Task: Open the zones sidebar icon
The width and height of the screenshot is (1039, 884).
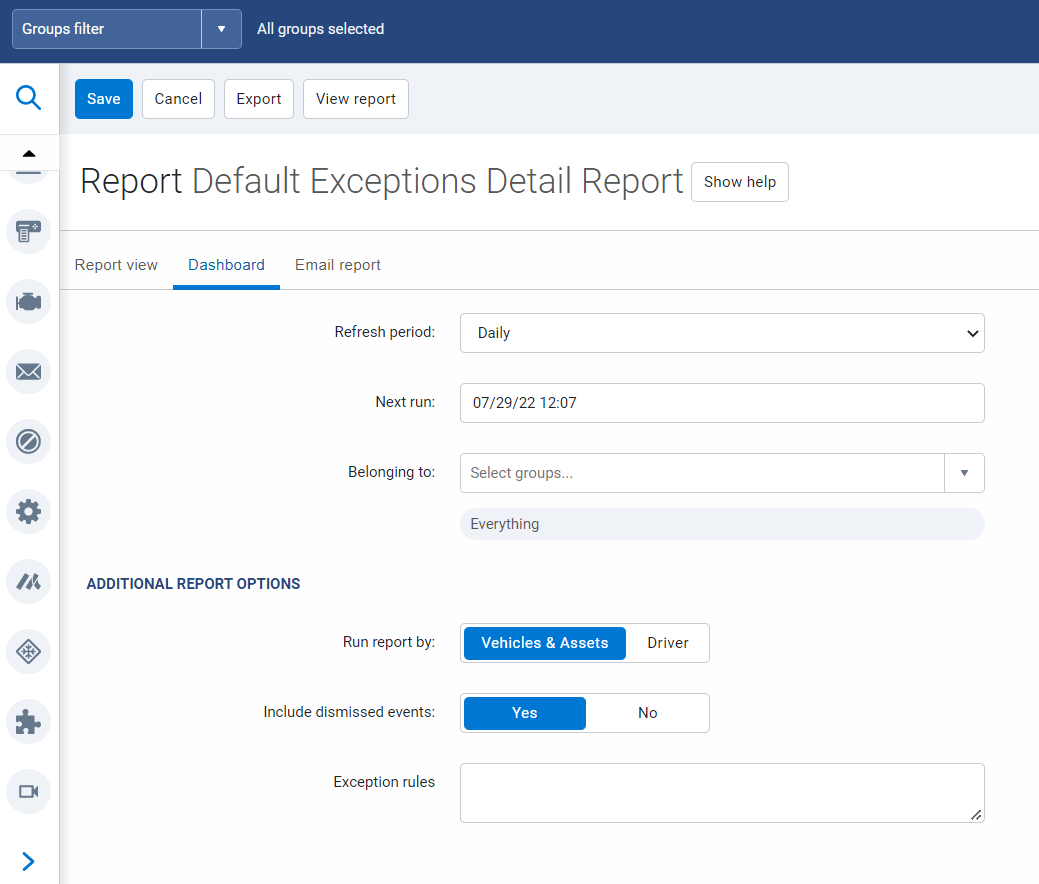Action: point(27,651)
